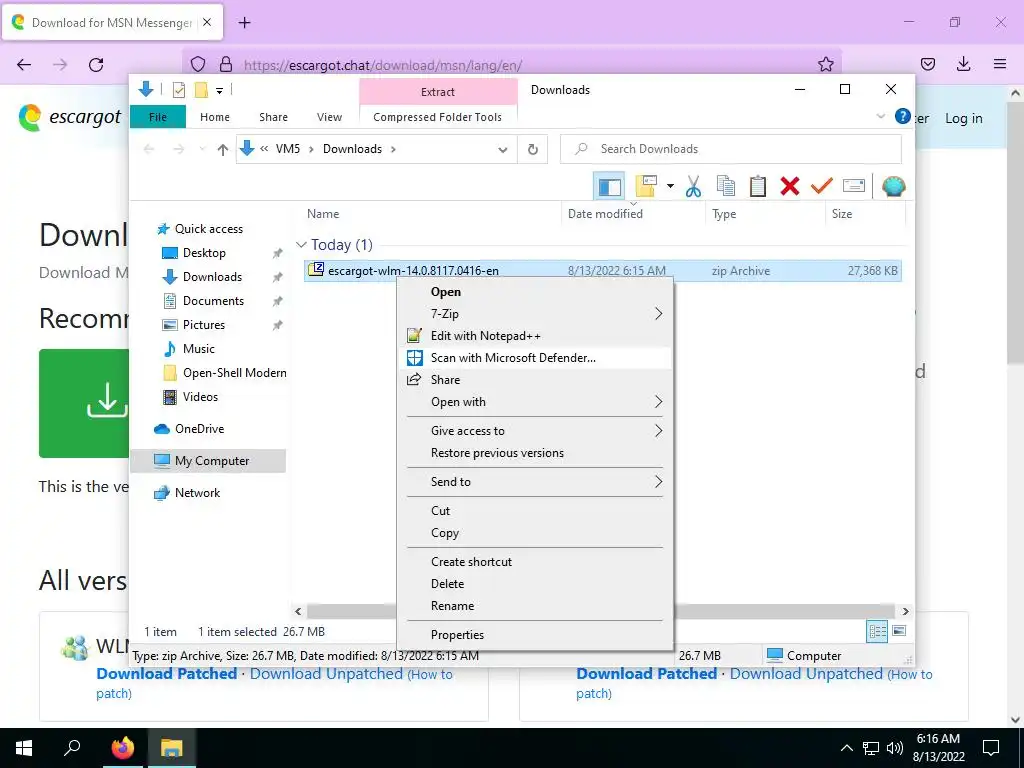Choose Create shortcut in context menu
The height and width of the screenshot is (768, 1024).
535,562
